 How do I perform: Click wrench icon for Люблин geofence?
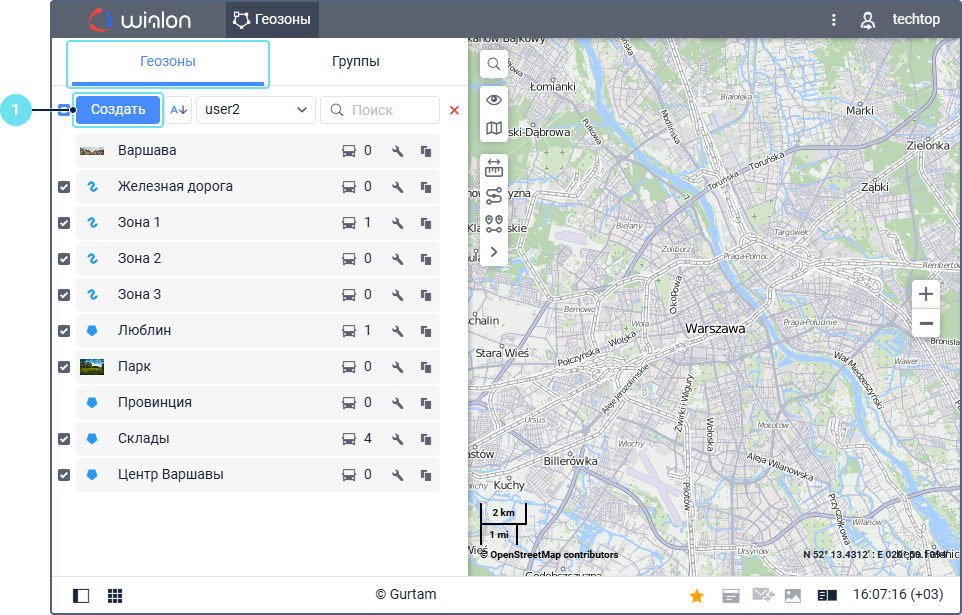coord(397,331)
